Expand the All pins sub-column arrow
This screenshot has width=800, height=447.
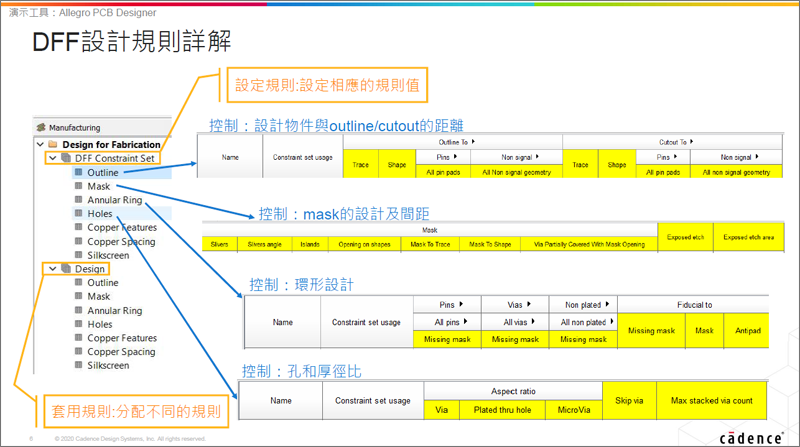465,321
